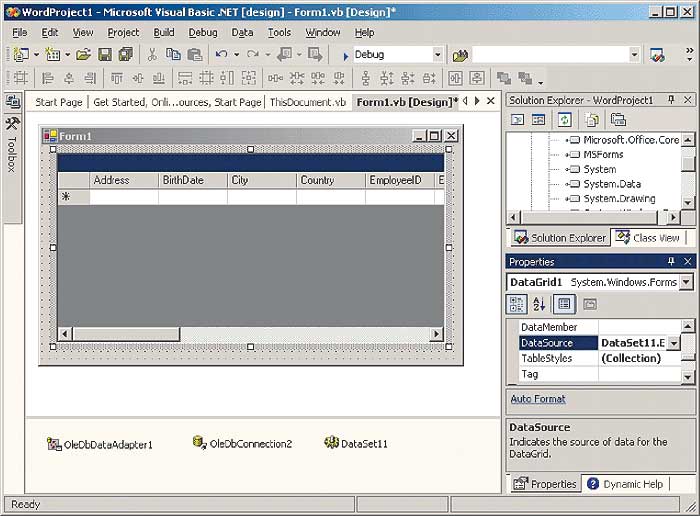The image size is (700, 516).
Task: Open the Data menu
Action: (242, 33)
